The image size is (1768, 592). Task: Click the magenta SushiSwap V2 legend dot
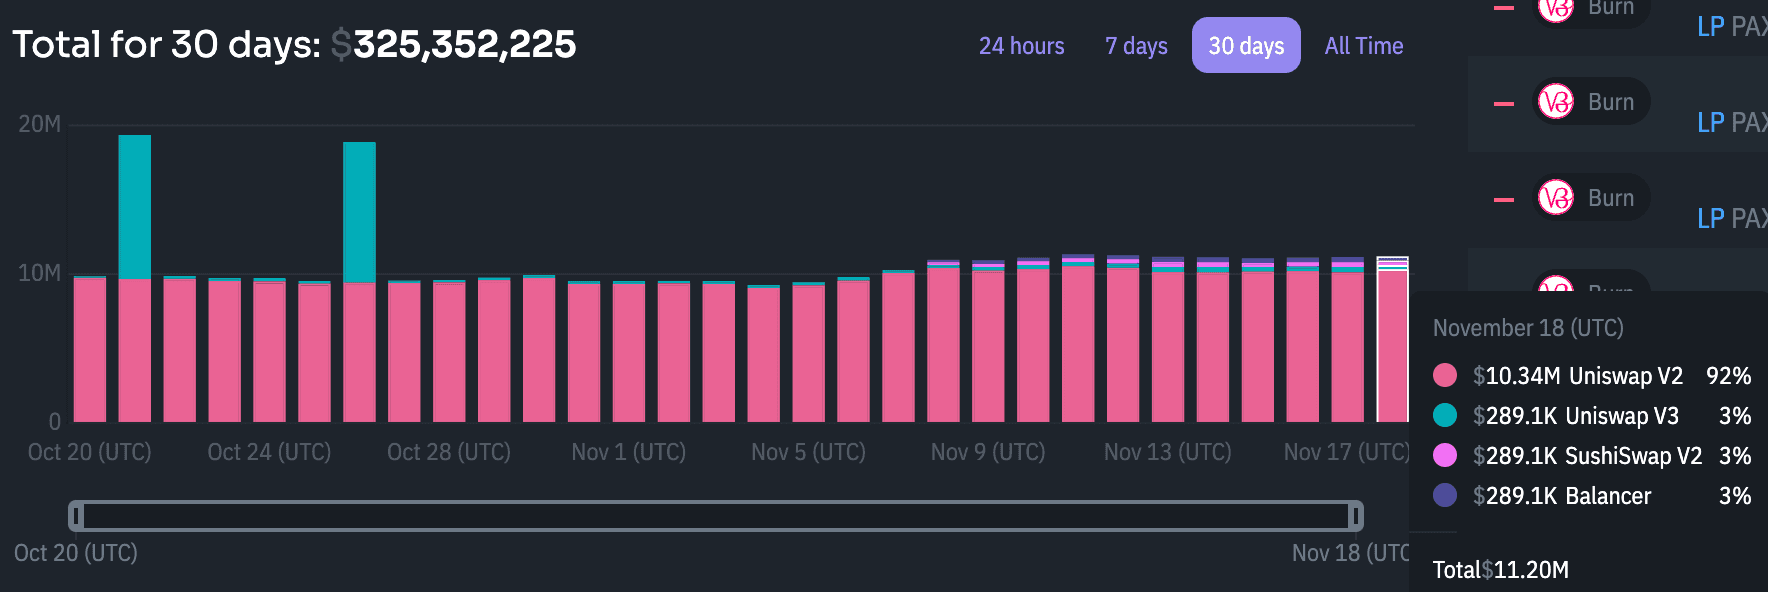coord(1445,455)
